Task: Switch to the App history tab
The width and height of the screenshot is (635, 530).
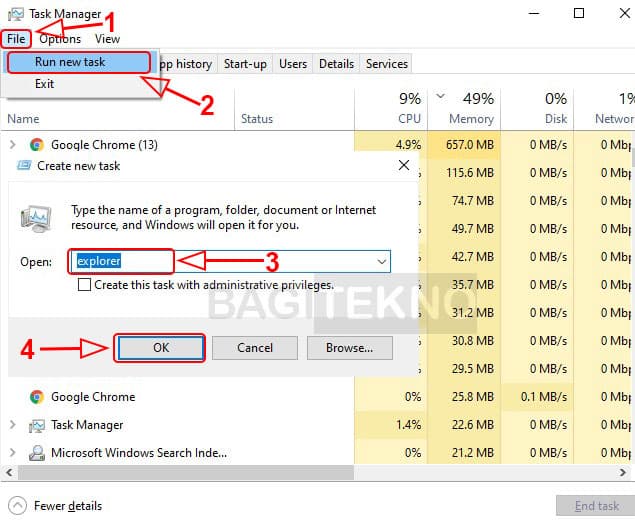Action: coord(185,64)
